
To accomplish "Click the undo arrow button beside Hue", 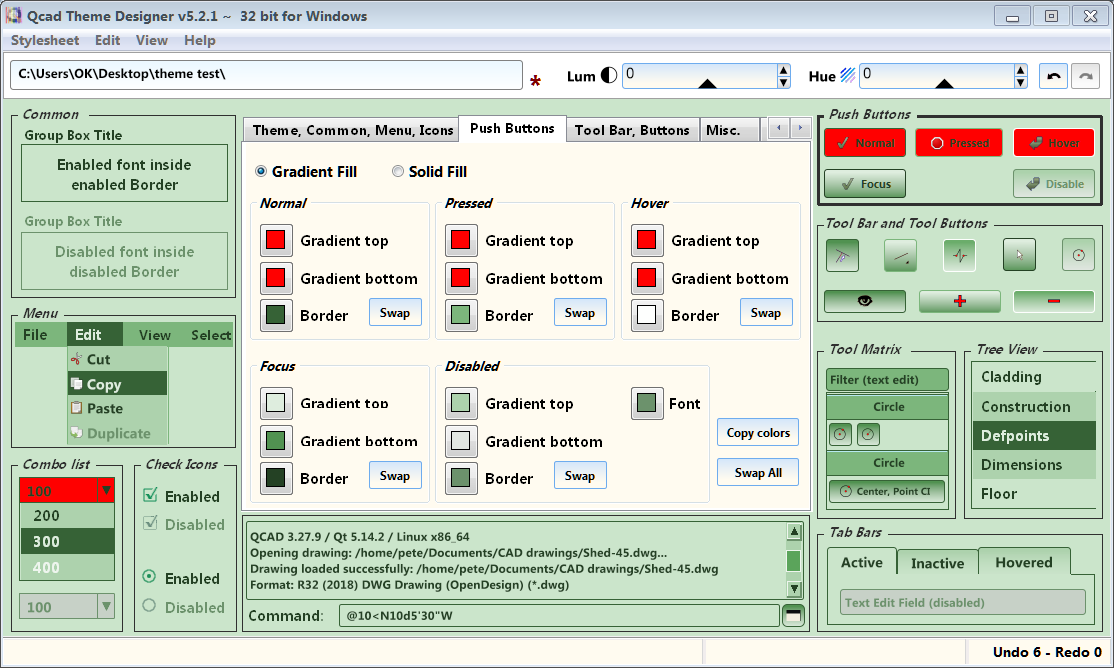I will click(1053, 77).
